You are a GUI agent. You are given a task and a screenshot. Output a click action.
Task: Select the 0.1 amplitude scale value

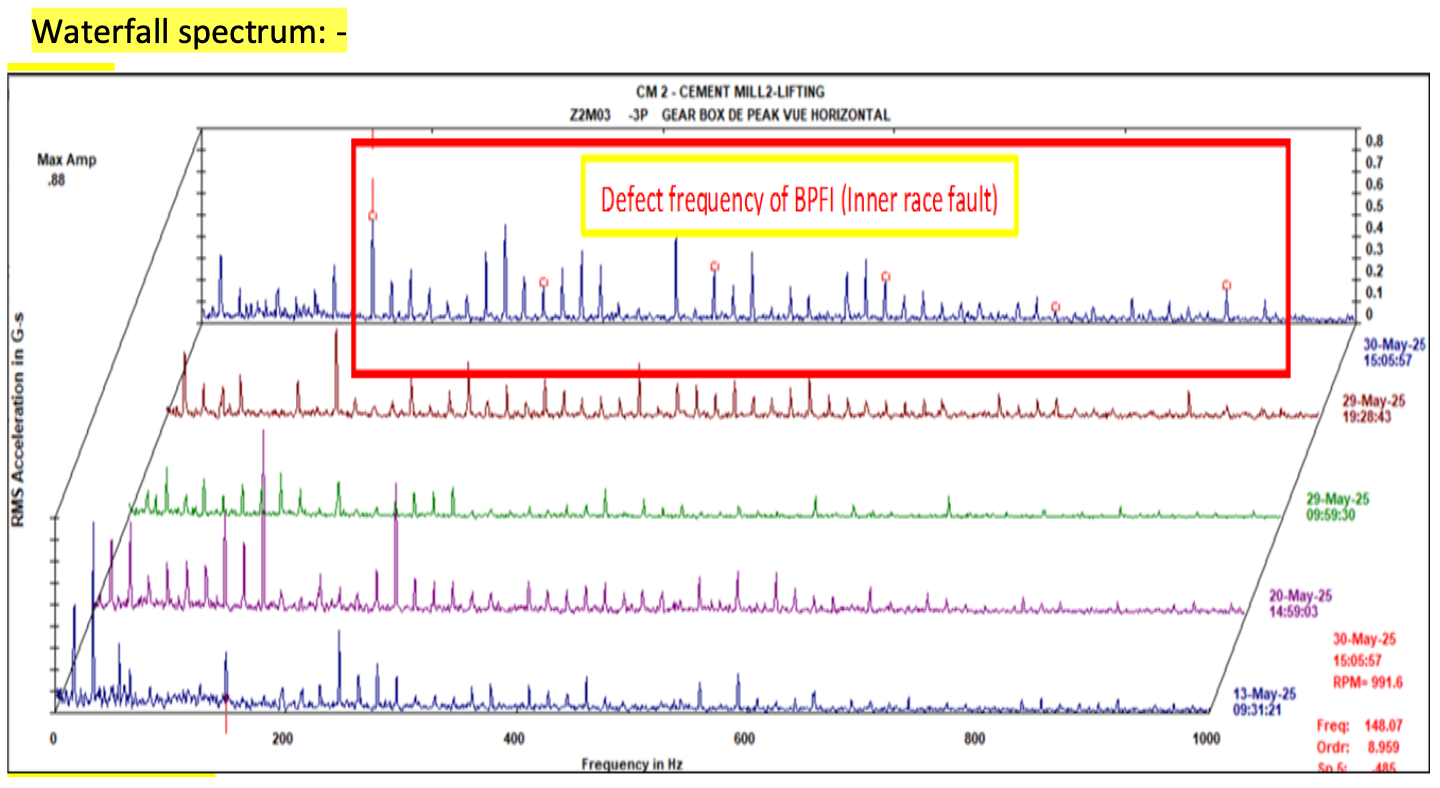pyautogui.click(x=1376, y=293)
